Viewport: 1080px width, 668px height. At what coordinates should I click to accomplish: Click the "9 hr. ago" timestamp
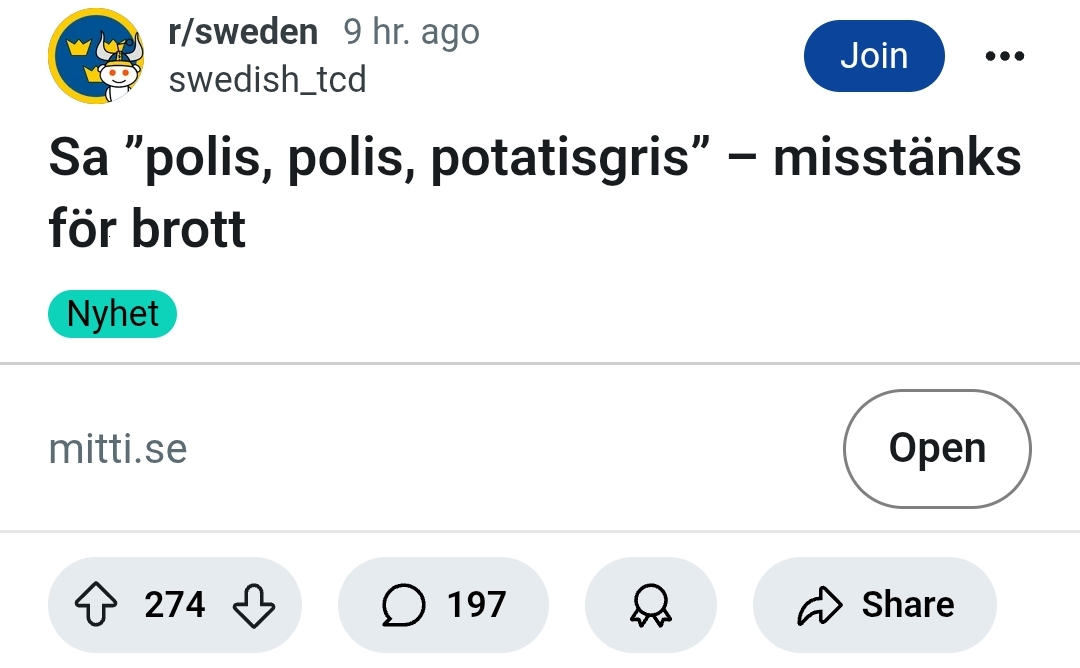point(411,33)
